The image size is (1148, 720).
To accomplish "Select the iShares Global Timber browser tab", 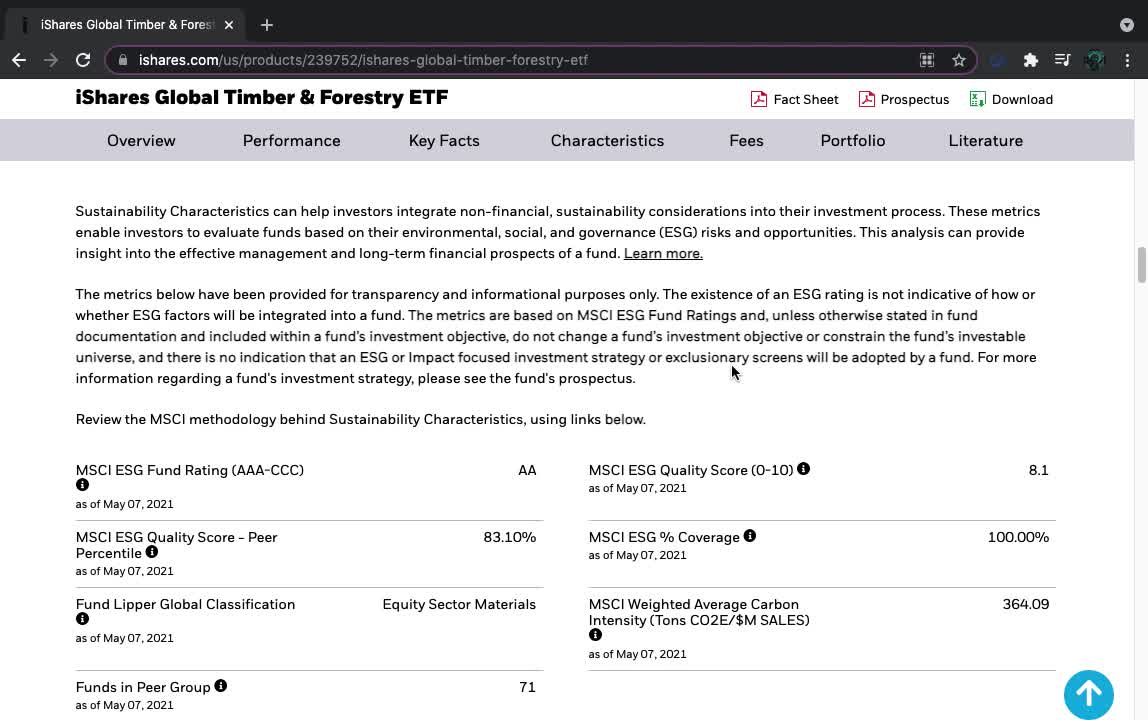I will tap(126, 25).
